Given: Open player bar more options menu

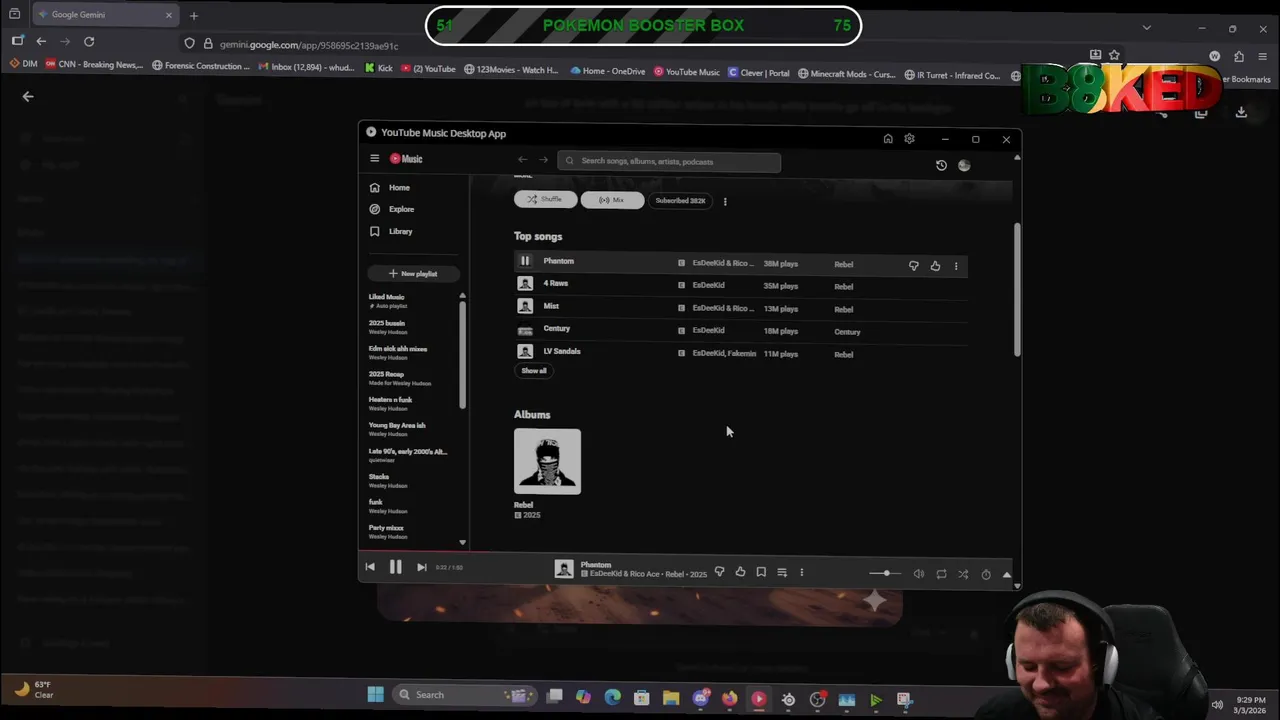Looking at the screenshot, I should (x=801, y=572).
